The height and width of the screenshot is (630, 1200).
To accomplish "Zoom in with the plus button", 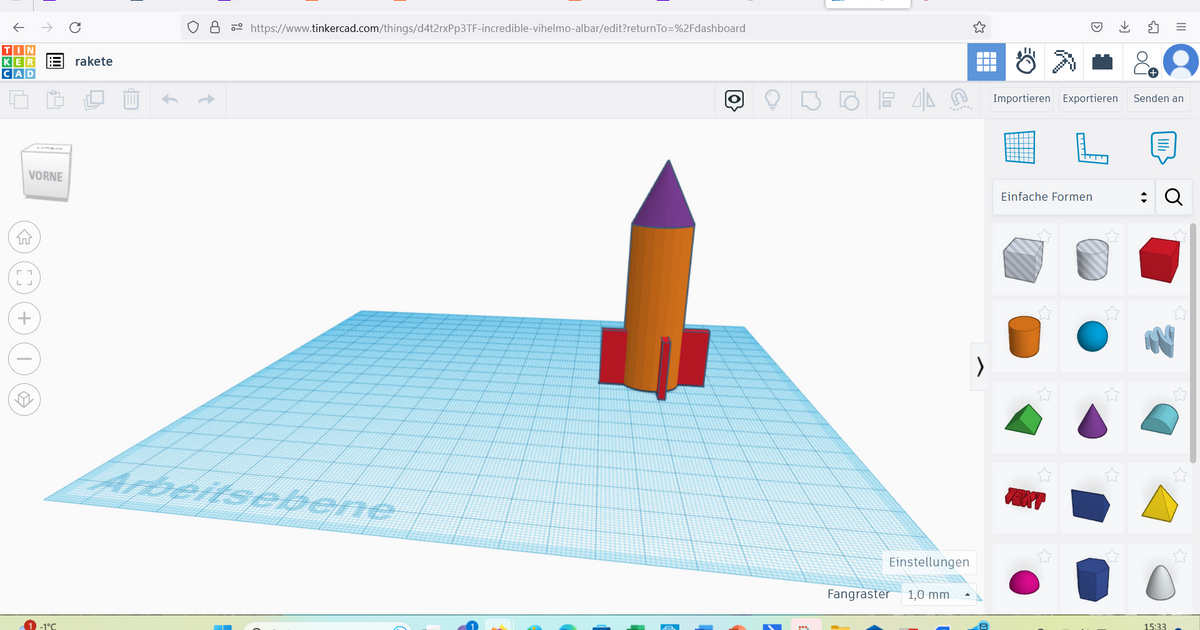I will [x=25, y=319].
